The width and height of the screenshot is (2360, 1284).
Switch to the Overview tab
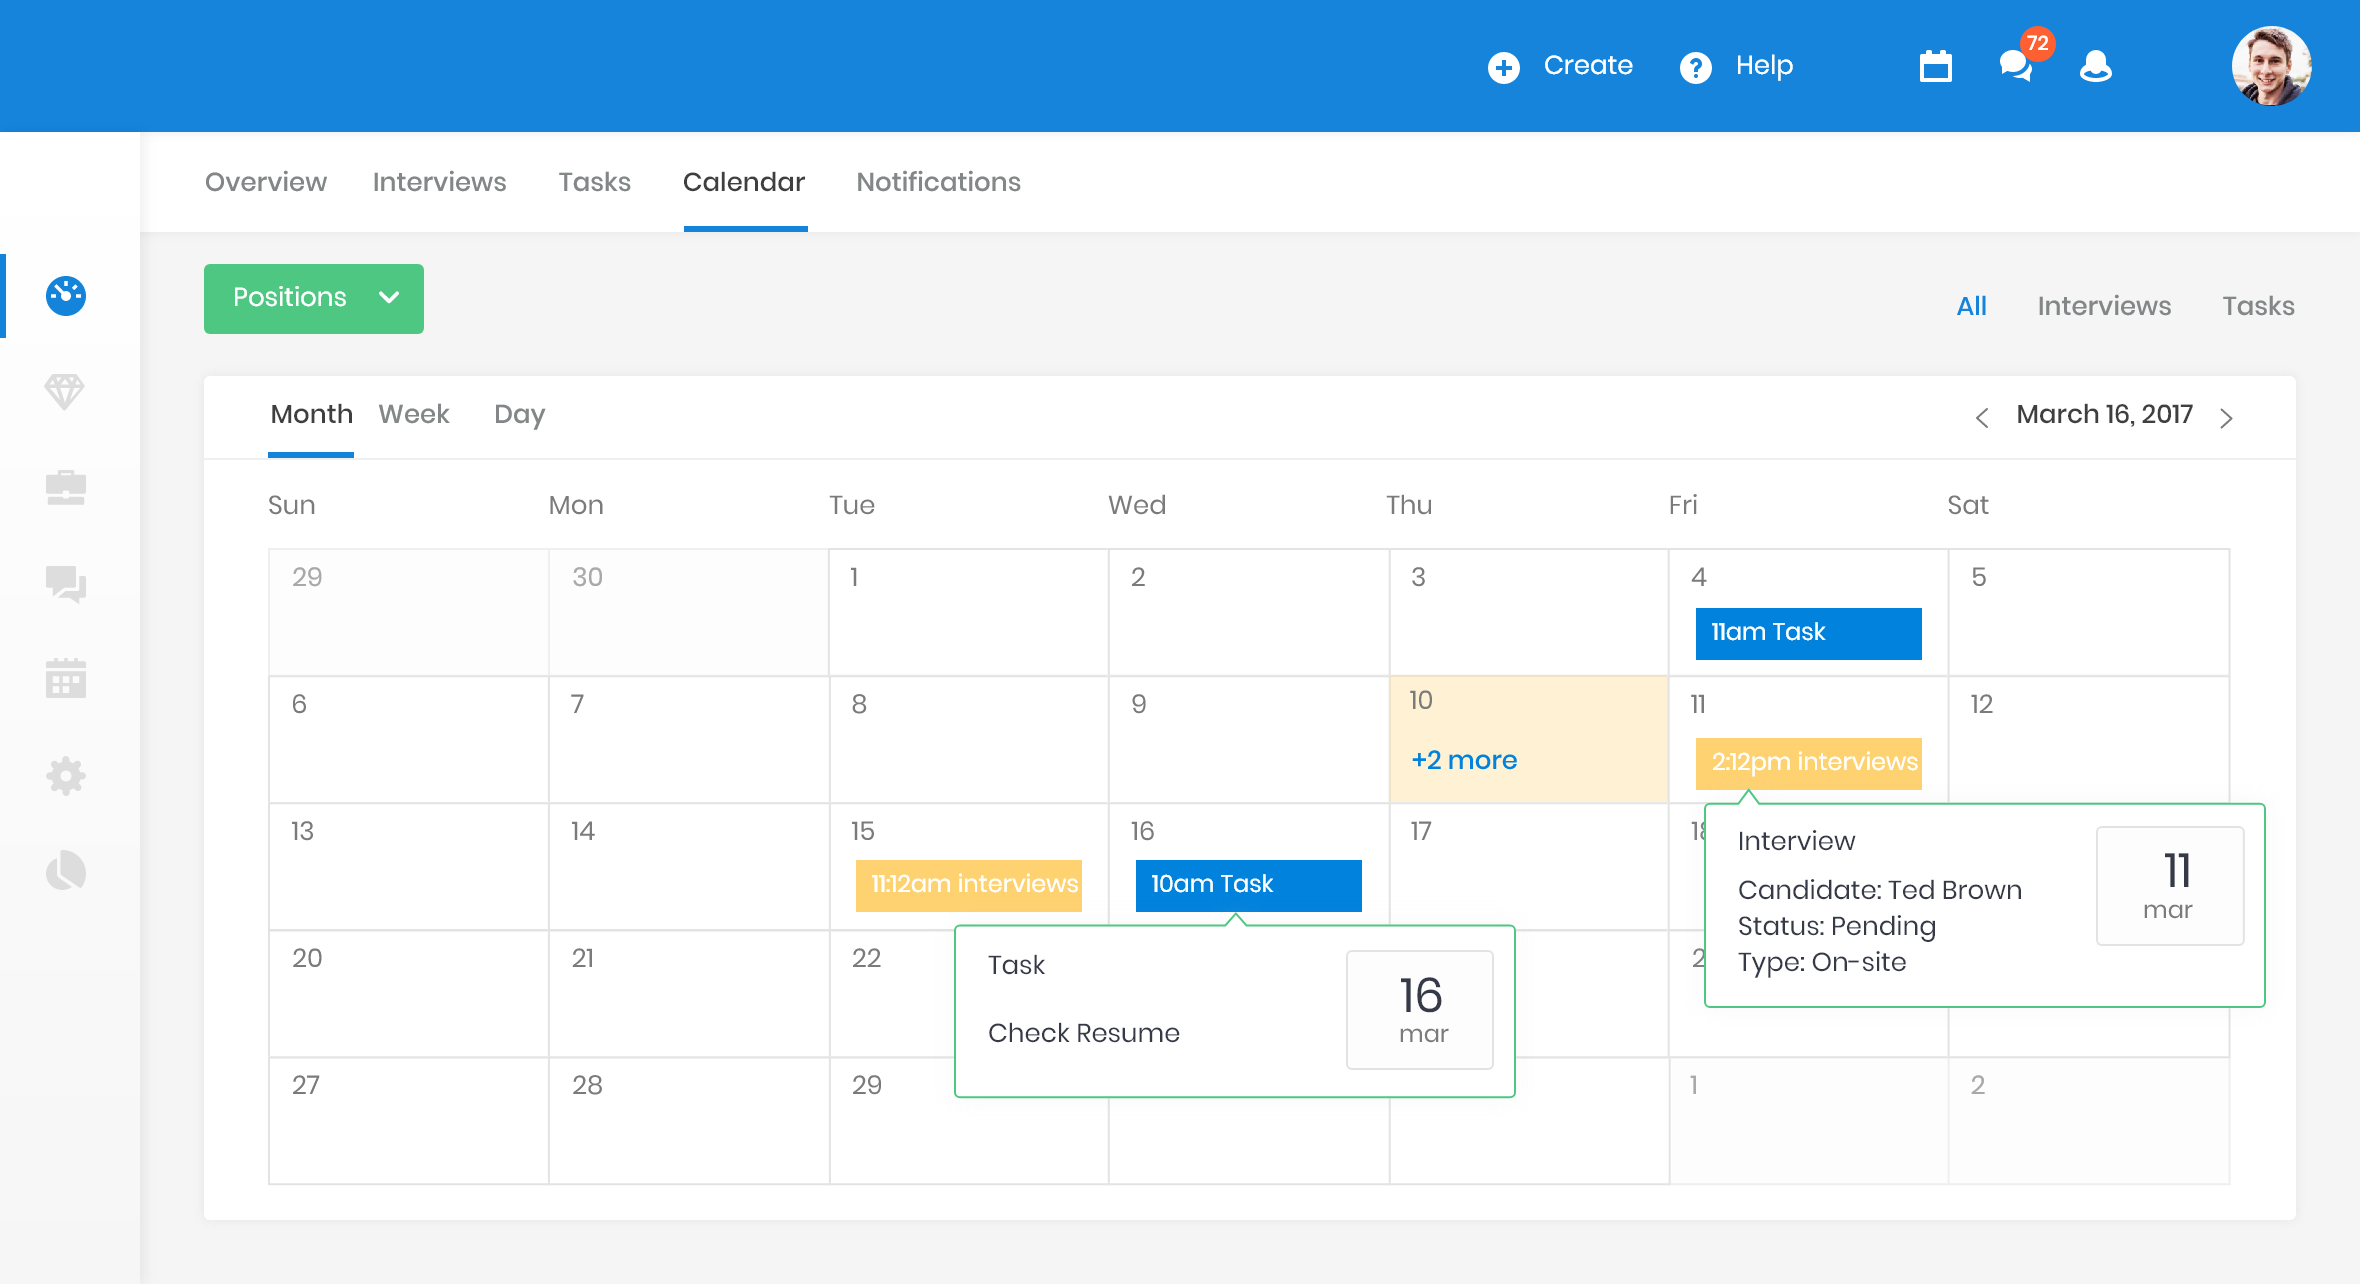pyautogui.click(x=266, y=182)
